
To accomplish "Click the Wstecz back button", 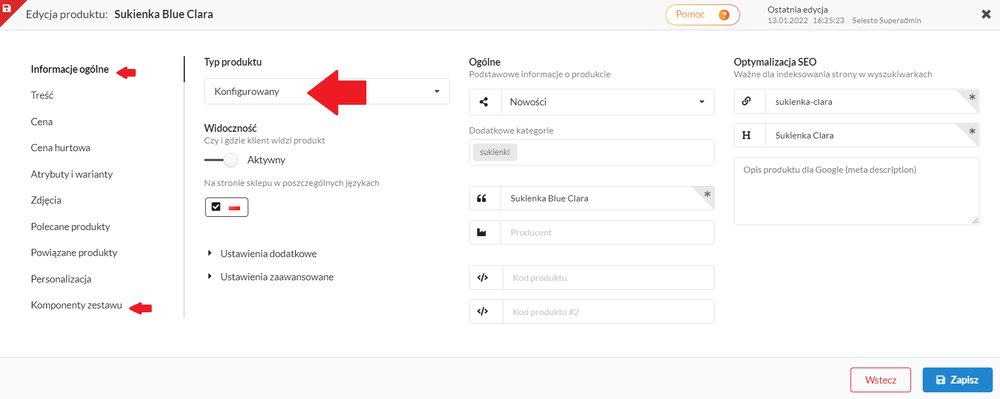I will coord(880,380).
